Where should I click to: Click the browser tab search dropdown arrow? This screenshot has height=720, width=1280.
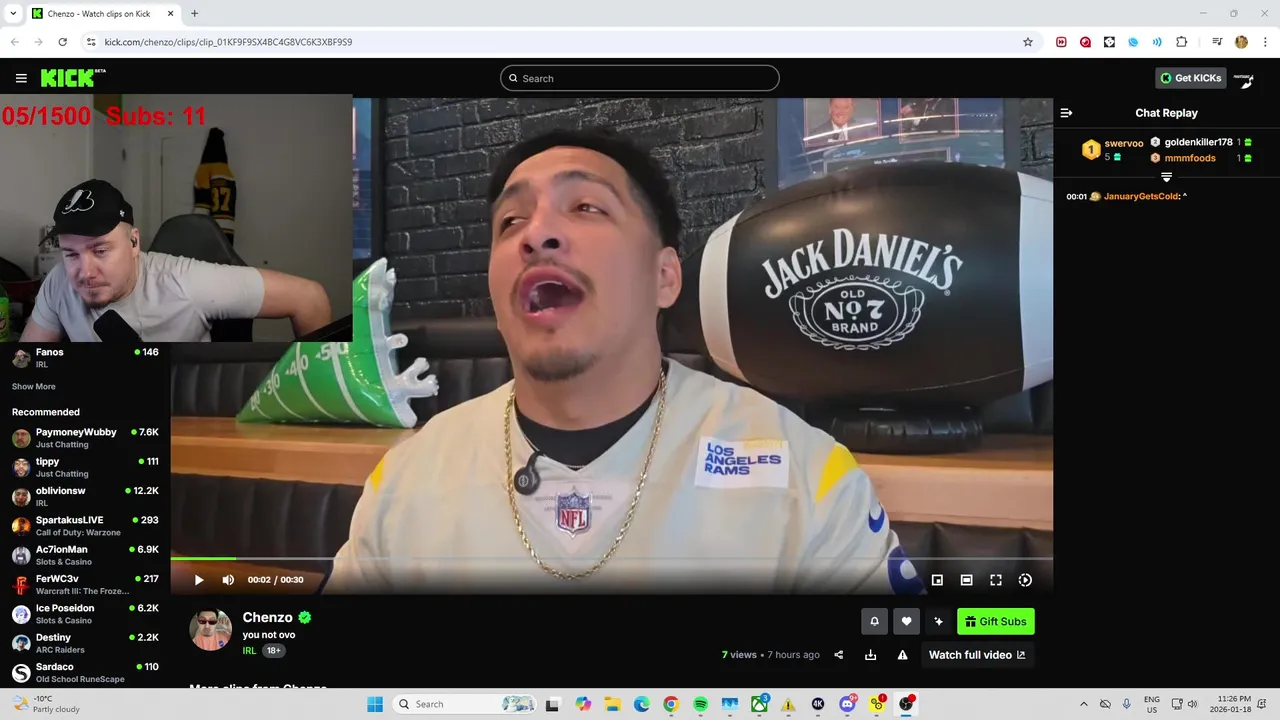point(13,13)
